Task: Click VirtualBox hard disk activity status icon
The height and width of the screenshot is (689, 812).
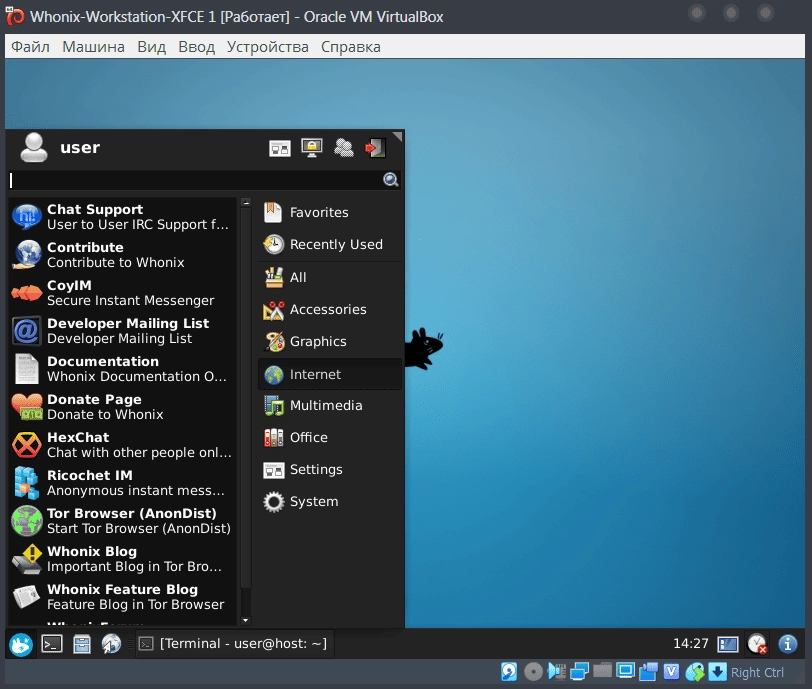Action: coord(509,672)
